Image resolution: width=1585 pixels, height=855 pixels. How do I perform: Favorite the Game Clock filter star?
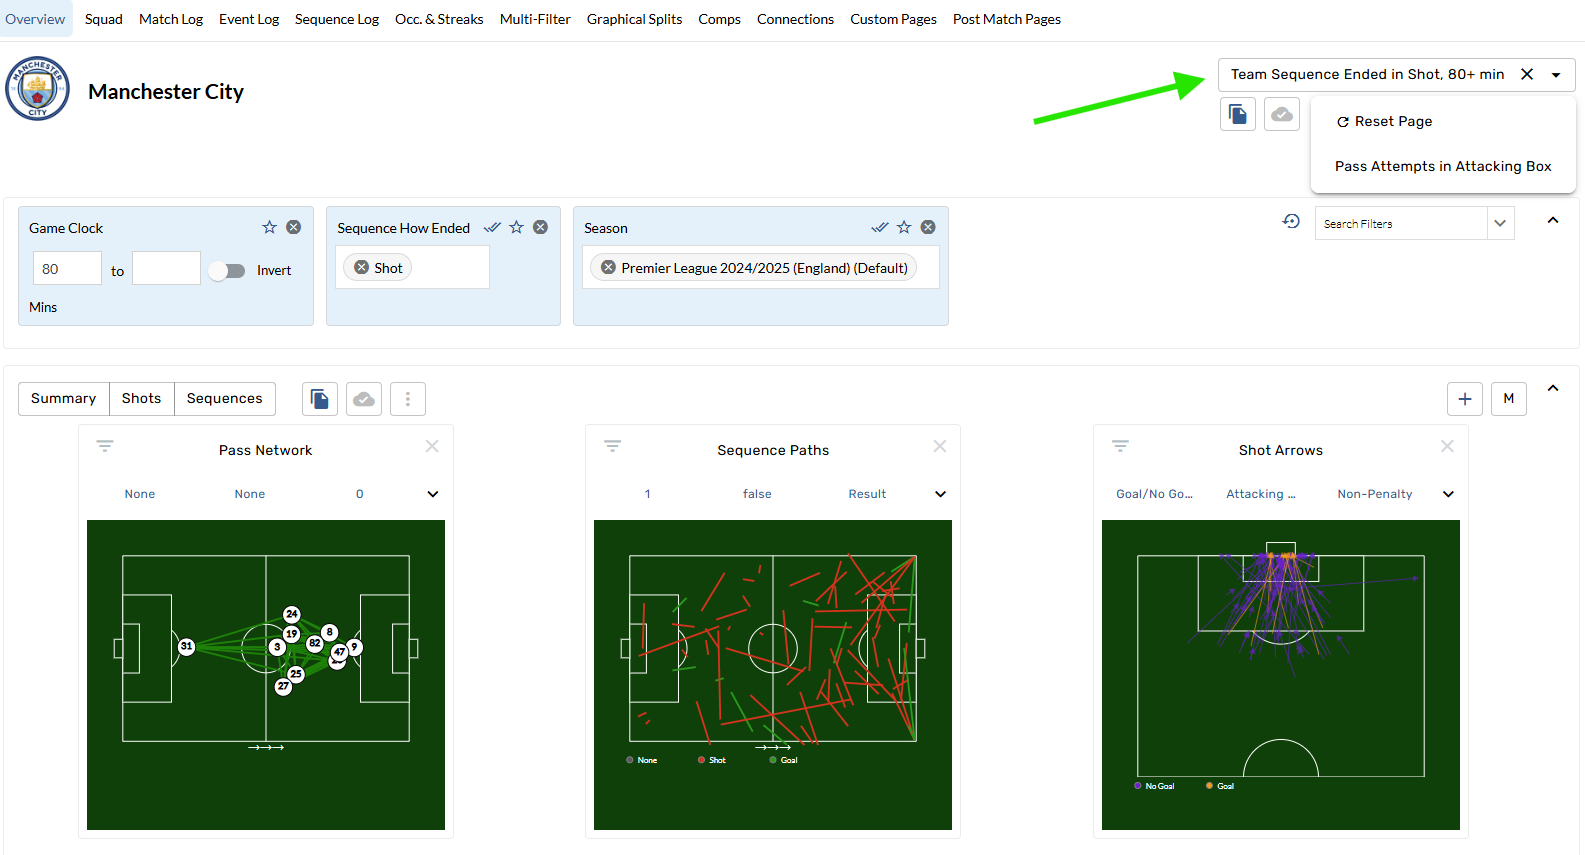coord(269,227)
